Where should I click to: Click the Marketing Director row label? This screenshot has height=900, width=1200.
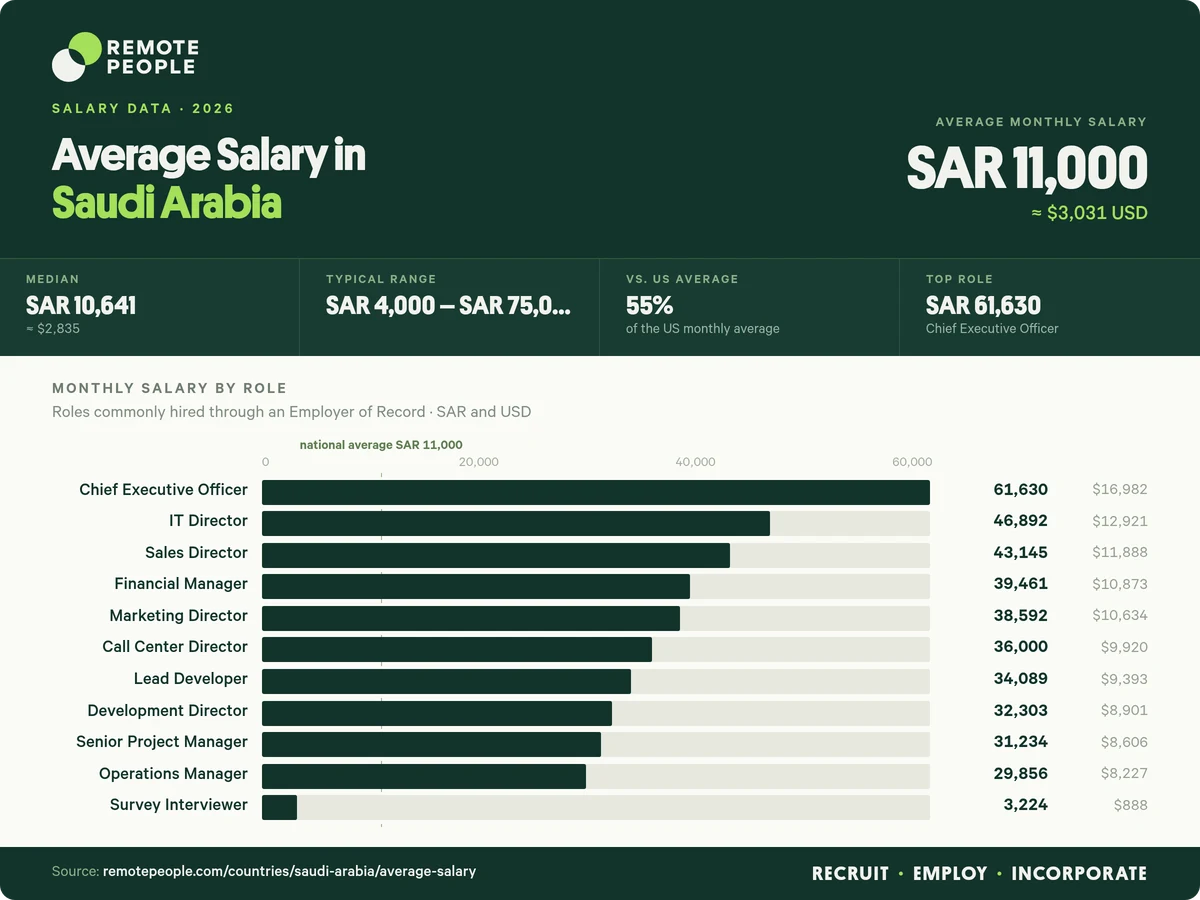179,615
